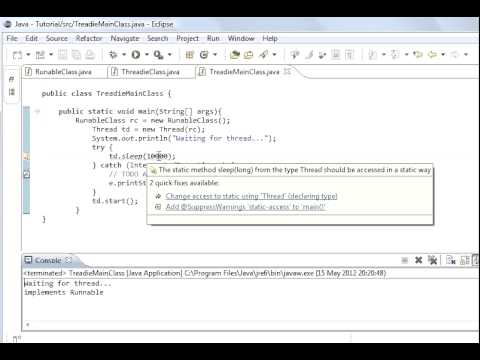This screenshot has width=480, height=360.
Task: Click console output 'Waiting for thread...'
Action: point(68,284)
